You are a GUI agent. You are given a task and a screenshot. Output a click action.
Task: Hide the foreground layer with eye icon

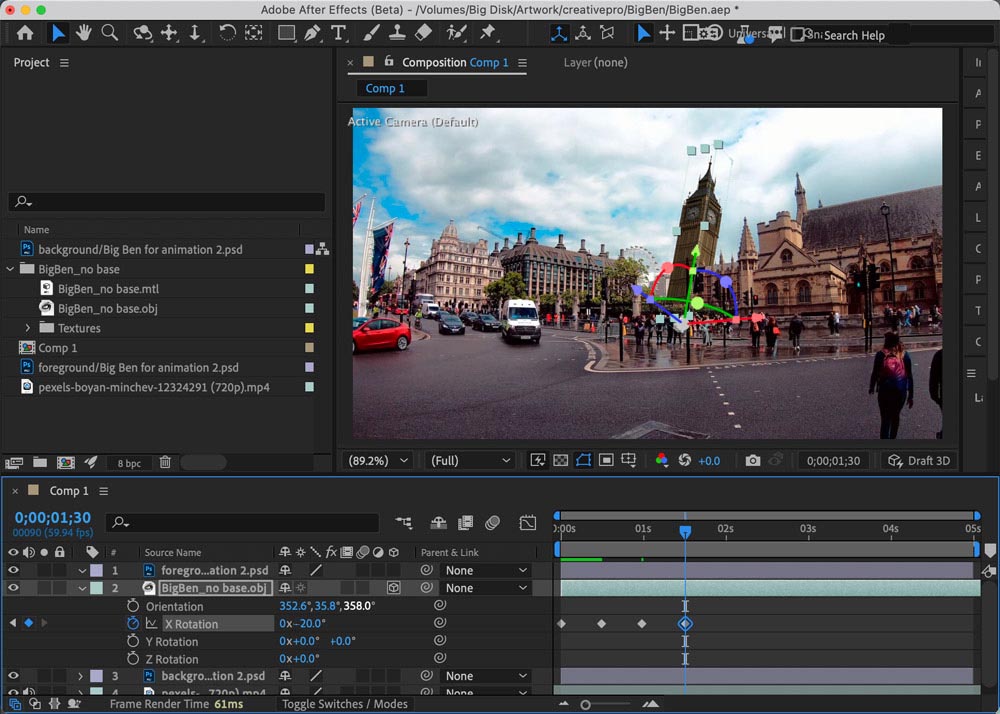(x=13, y=570)
